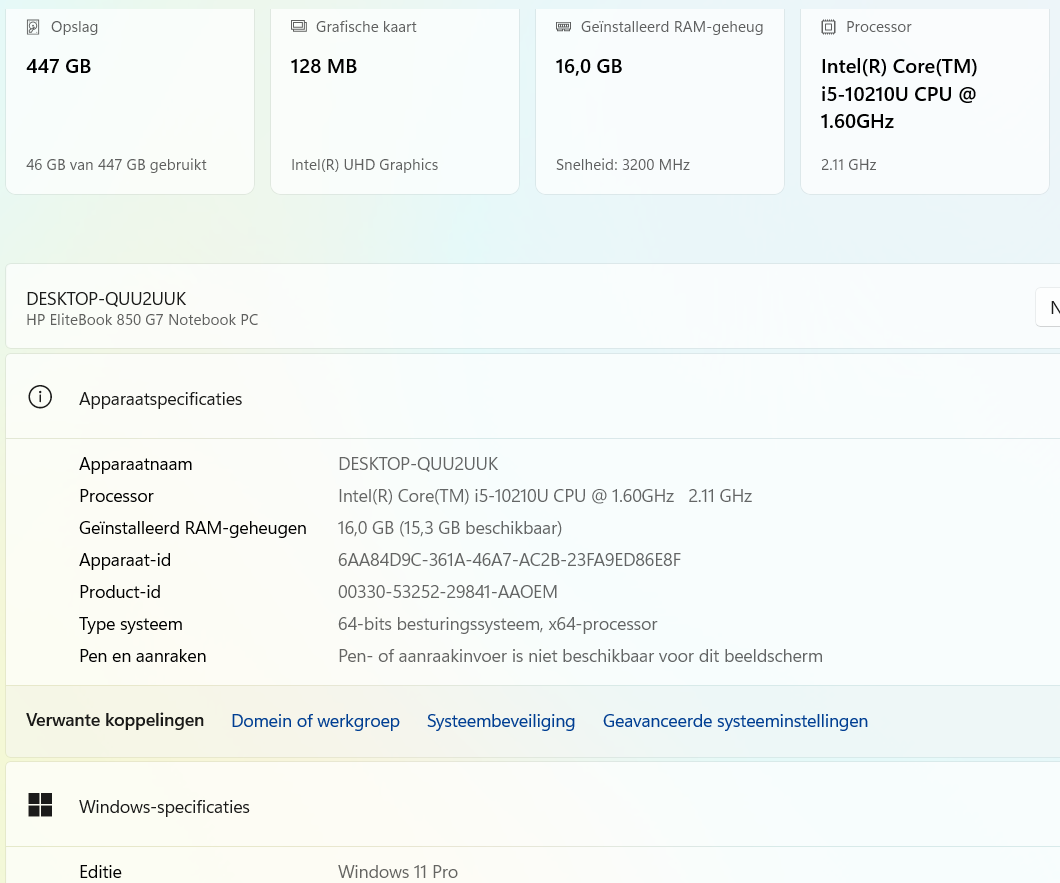Click the "Product-id" row label
The height and width of the screenshot is (883, 1060).
click(120, 592)
